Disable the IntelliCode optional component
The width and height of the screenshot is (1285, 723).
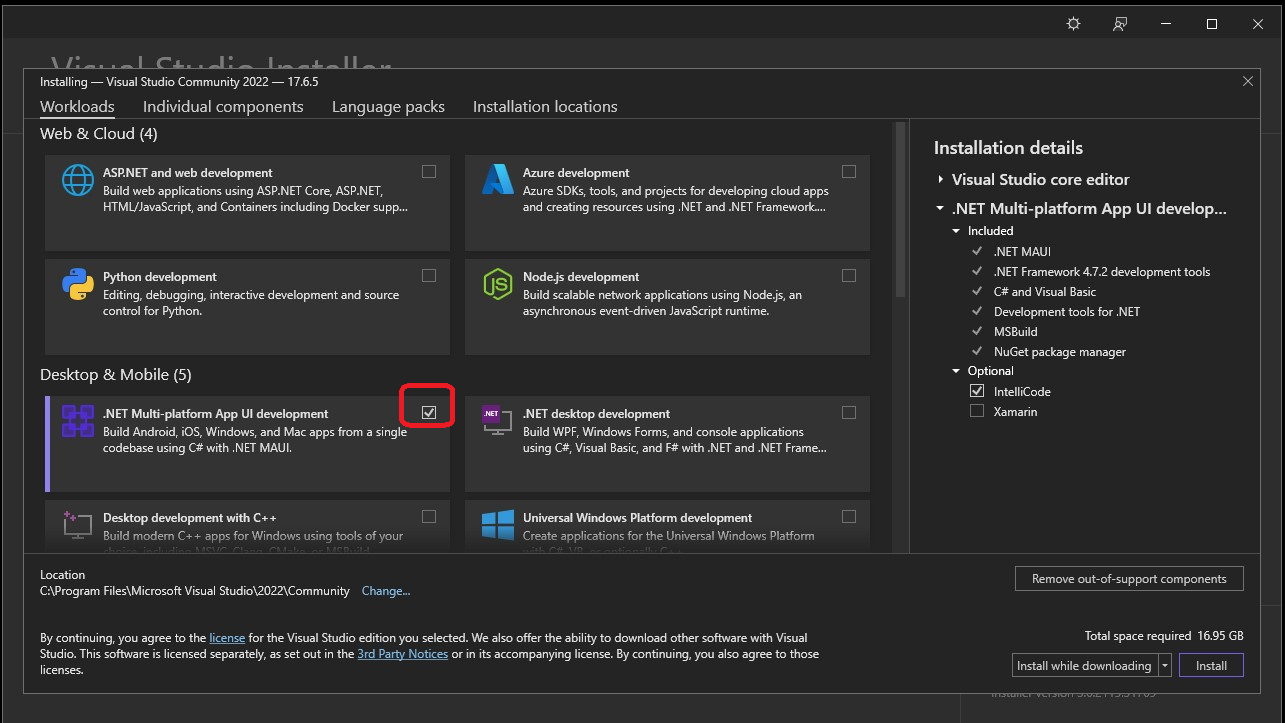click(x=977, y=391)
